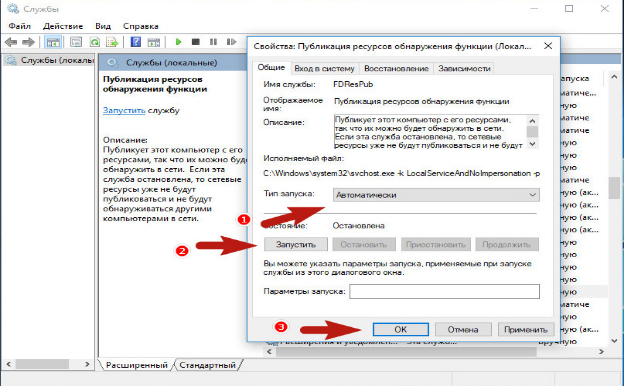Refresh the services list via toolbar icon
624x386 pixels.
pos(95,42)
